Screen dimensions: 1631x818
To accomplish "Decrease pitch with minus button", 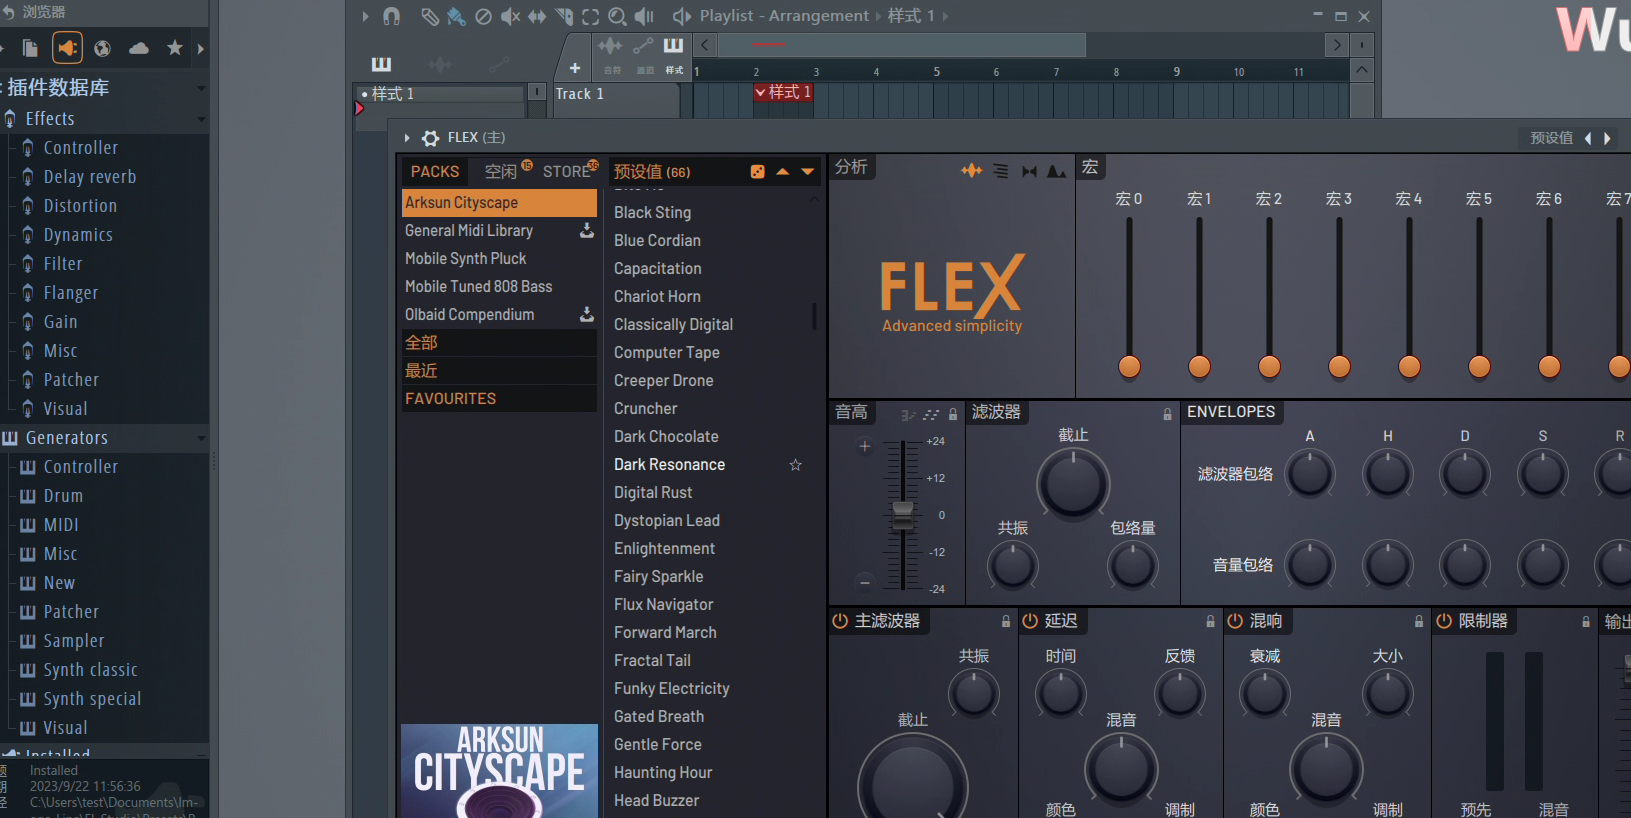I will tap(865, 583).
